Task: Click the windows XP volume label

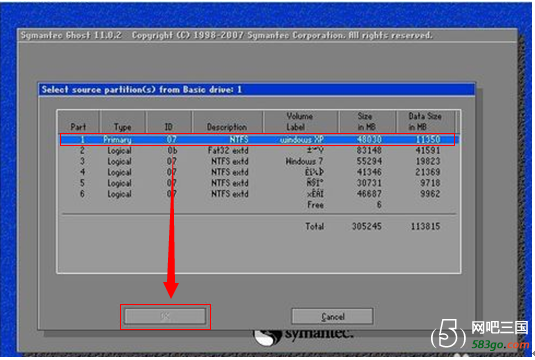Action: [x=302, y=140]
